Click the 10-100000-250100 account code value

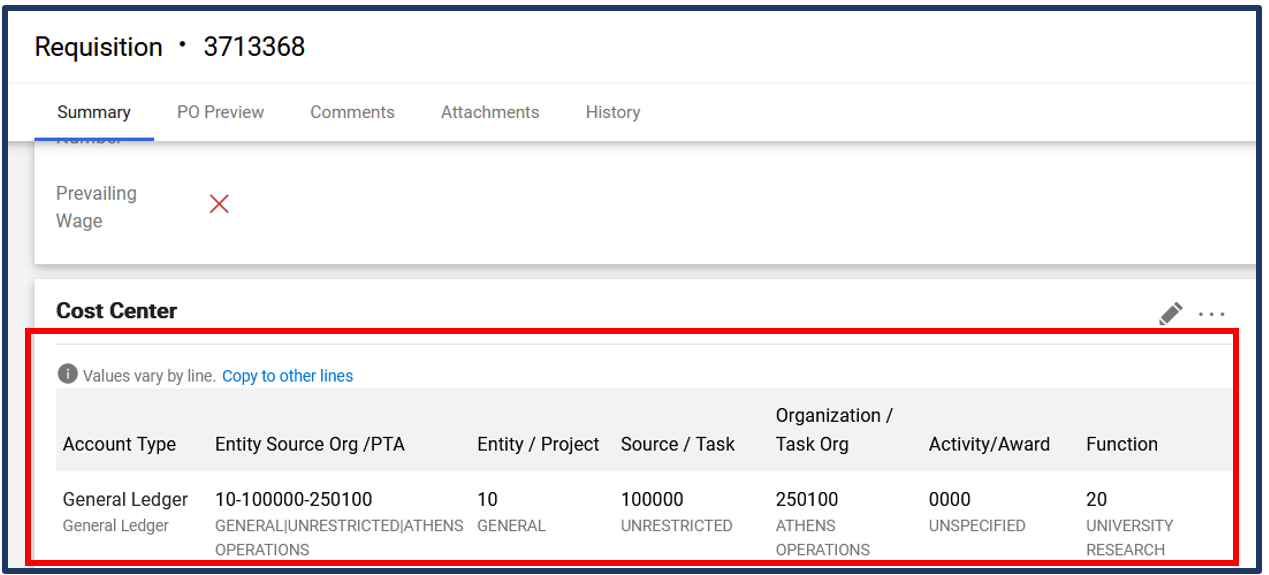pos(294,499)
